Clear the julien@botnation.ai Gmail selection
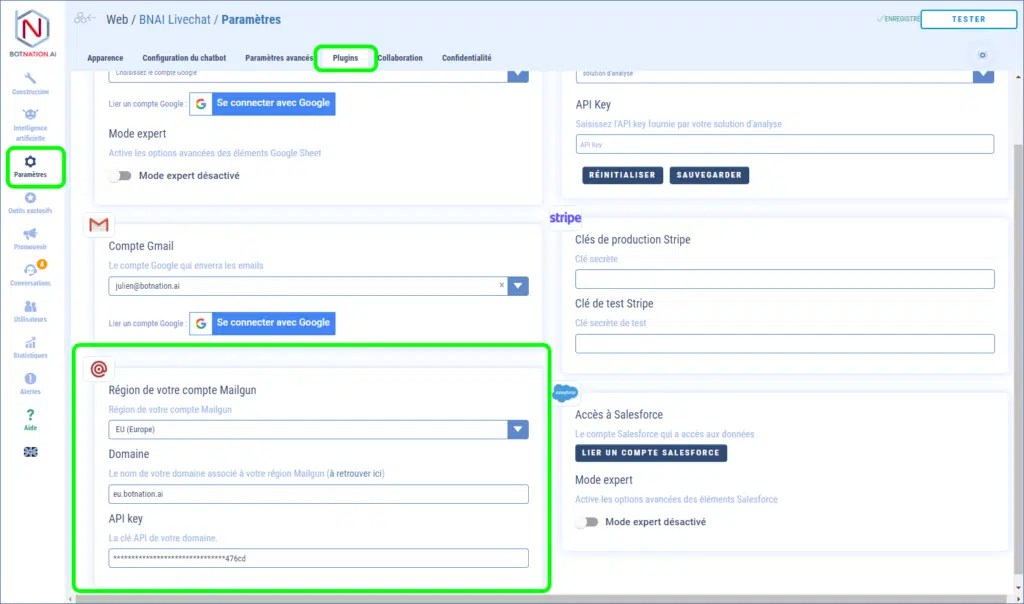Image resolution: width=1024 pixels, height=604 pixels. click(x=501, y=286)
